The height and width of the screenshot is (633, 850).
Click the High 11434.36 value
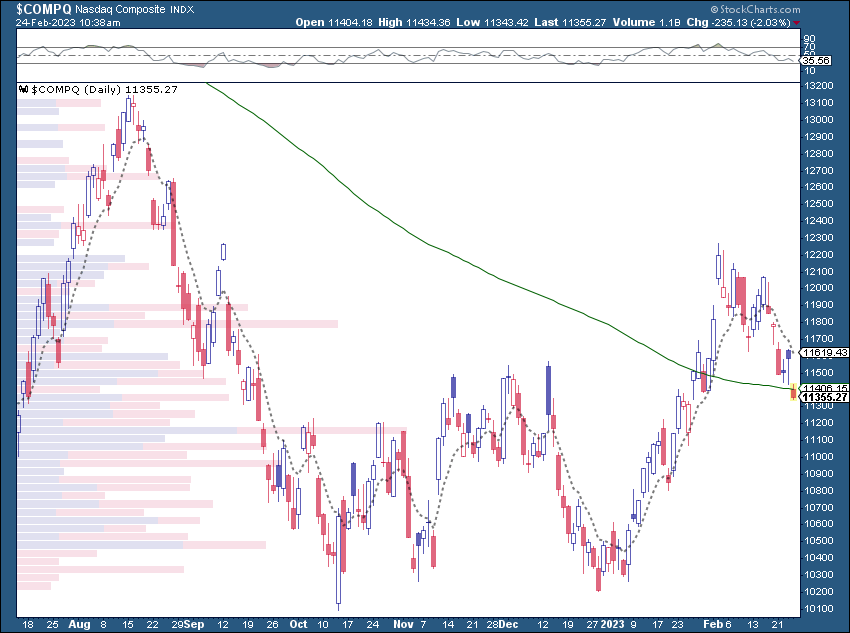point(414,23)
